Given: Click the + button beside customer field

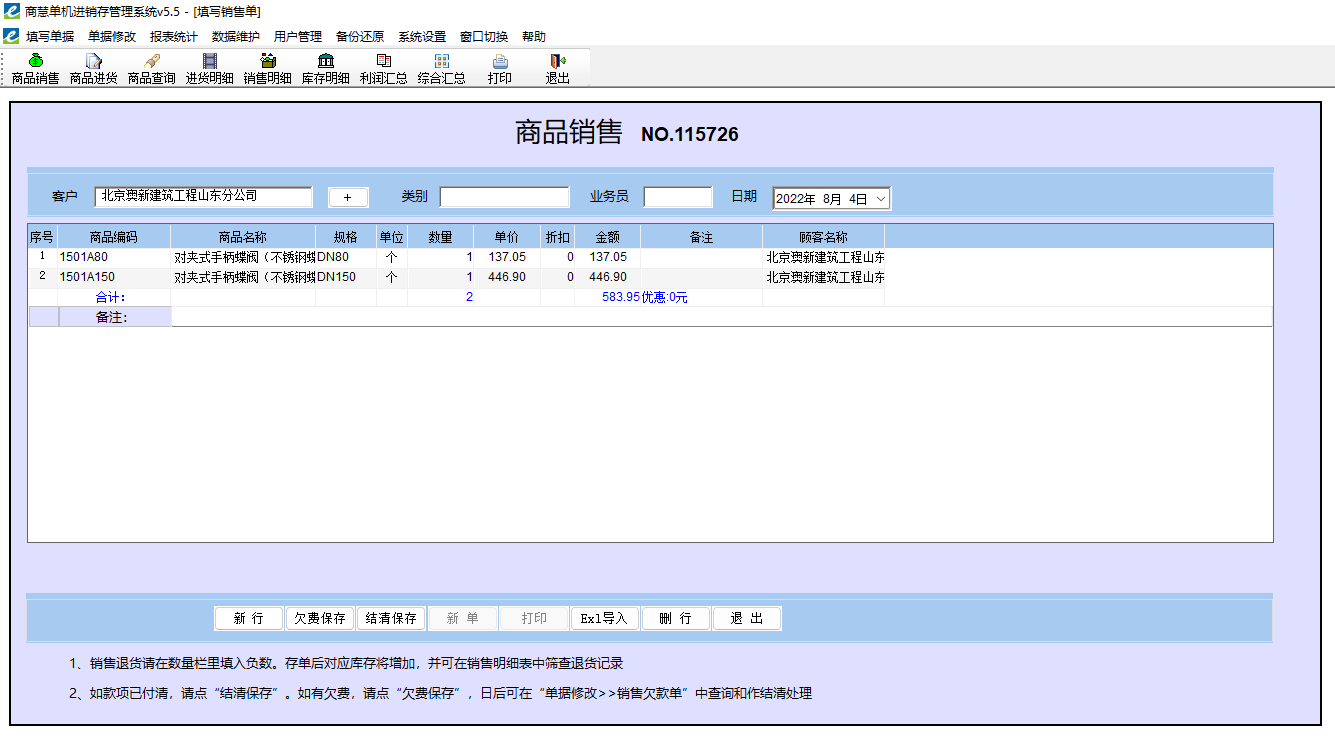Looking at the screenshot, I should point(348,197).
